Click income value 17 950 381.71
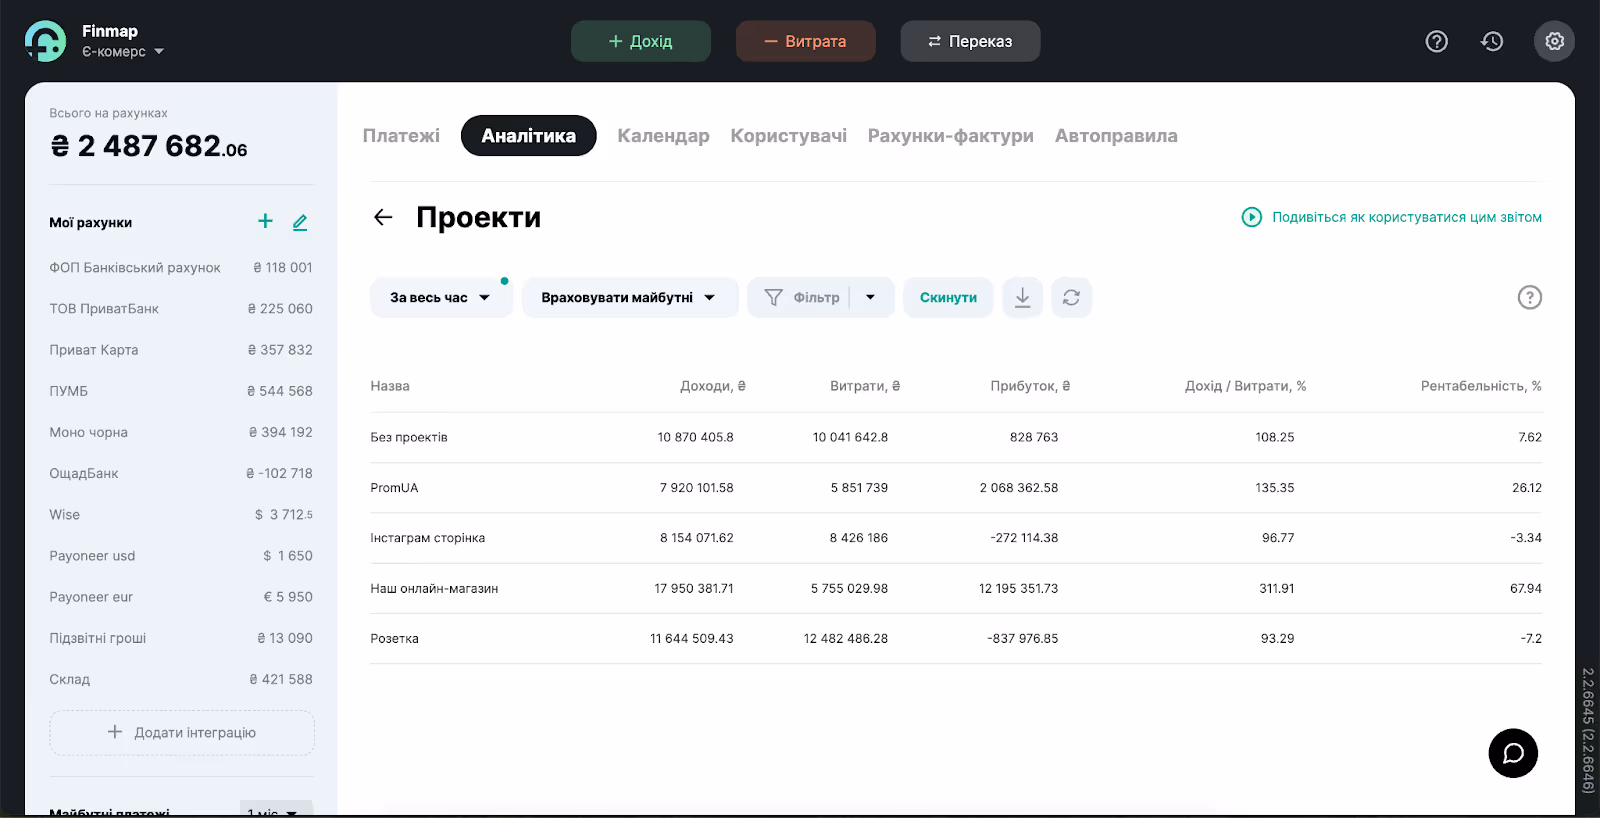 click(x=694, y=588)
